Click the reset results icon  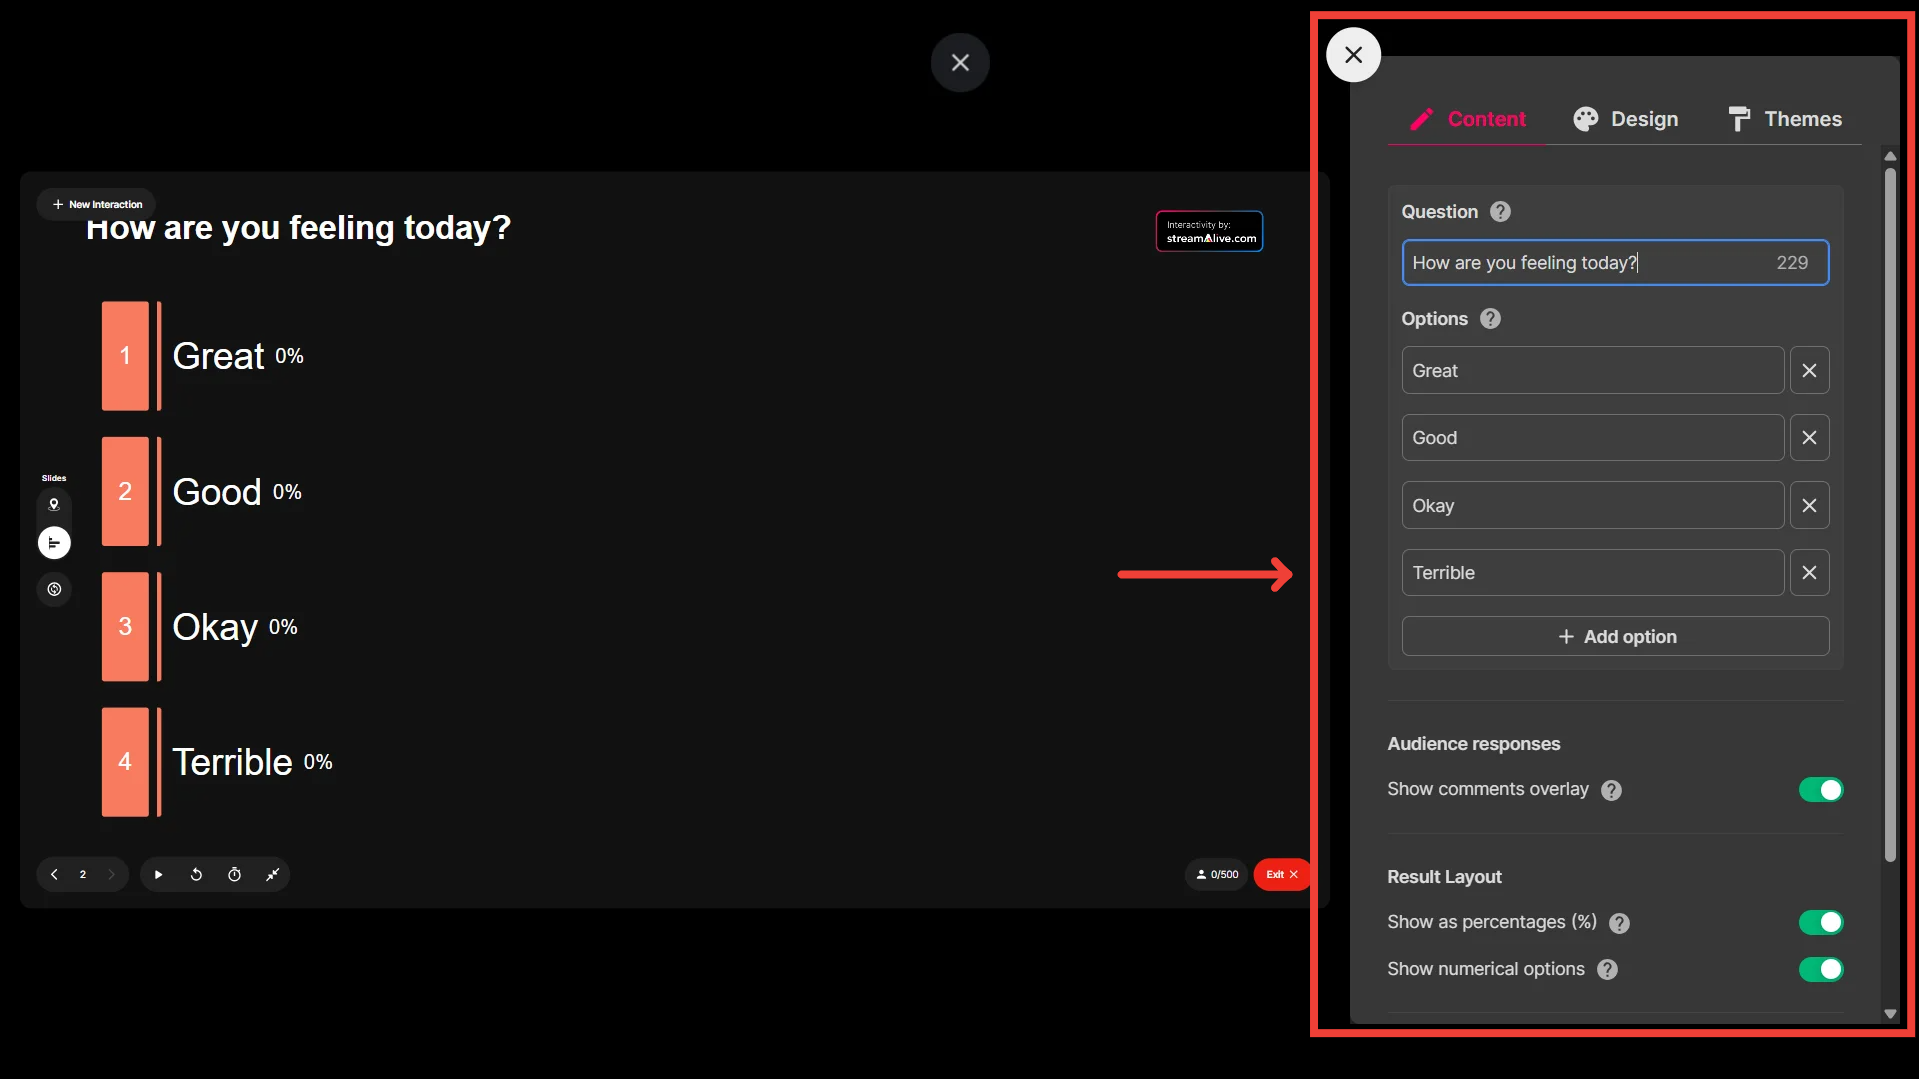[196, 875]
